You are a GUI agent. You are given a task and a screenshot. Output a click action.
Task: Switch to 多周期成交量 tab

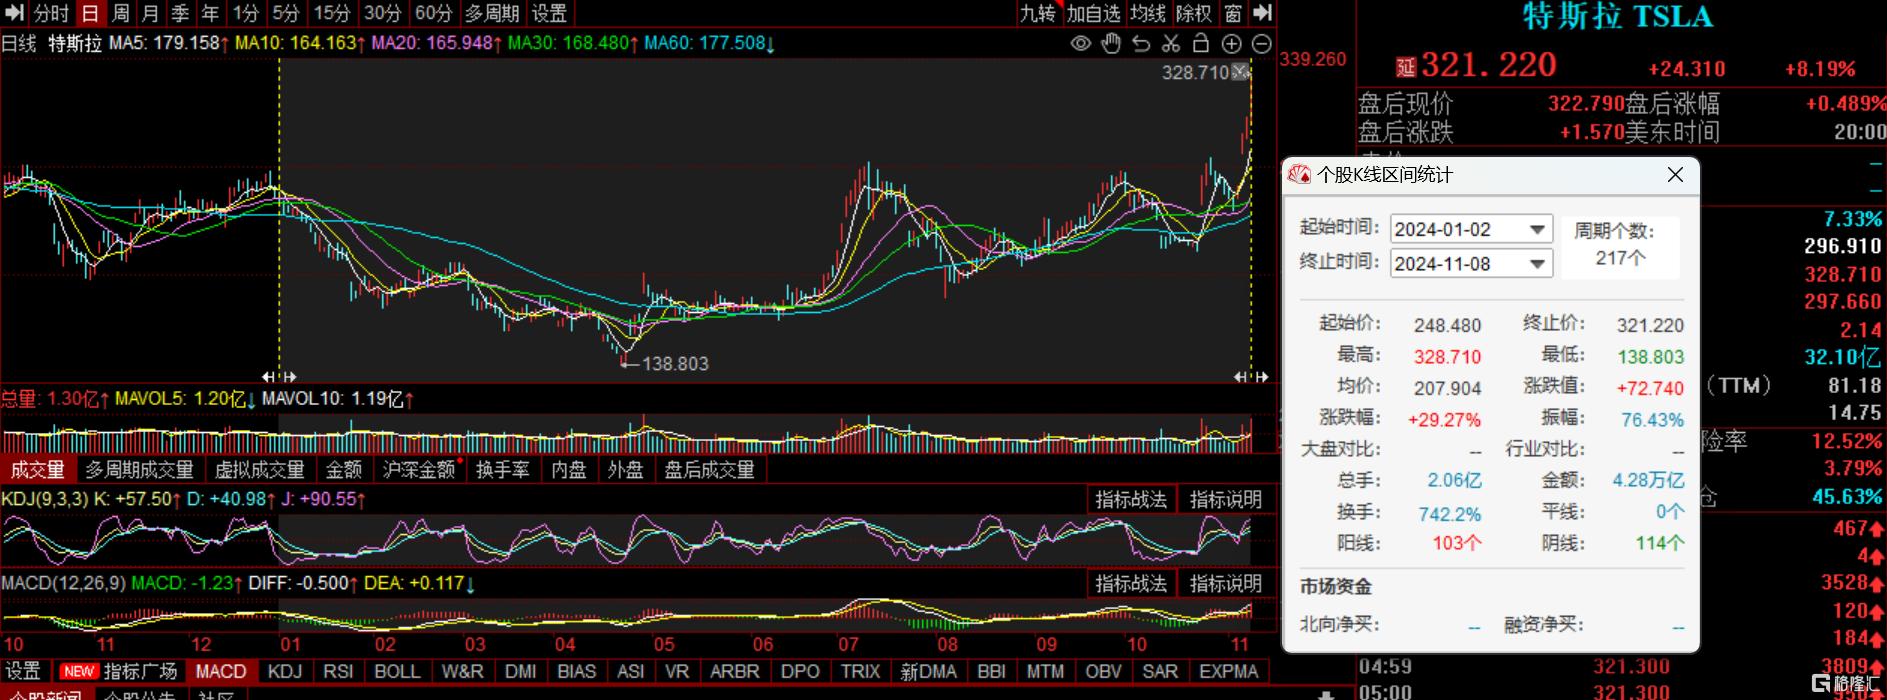[x=139, y=469]
